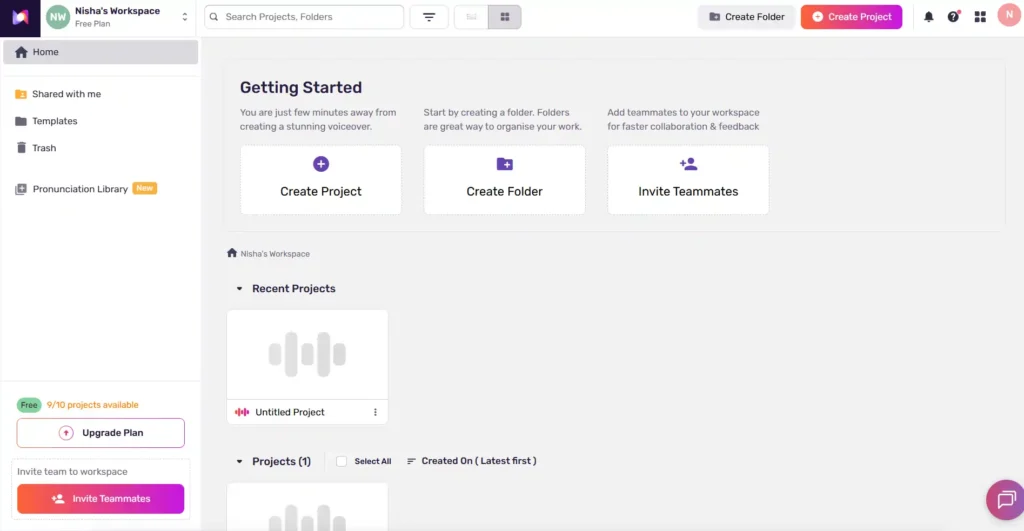This screenshot has height=531, width=1024.
Task: Click the Untitled Project name label
Action: click(x=290, y=412)
